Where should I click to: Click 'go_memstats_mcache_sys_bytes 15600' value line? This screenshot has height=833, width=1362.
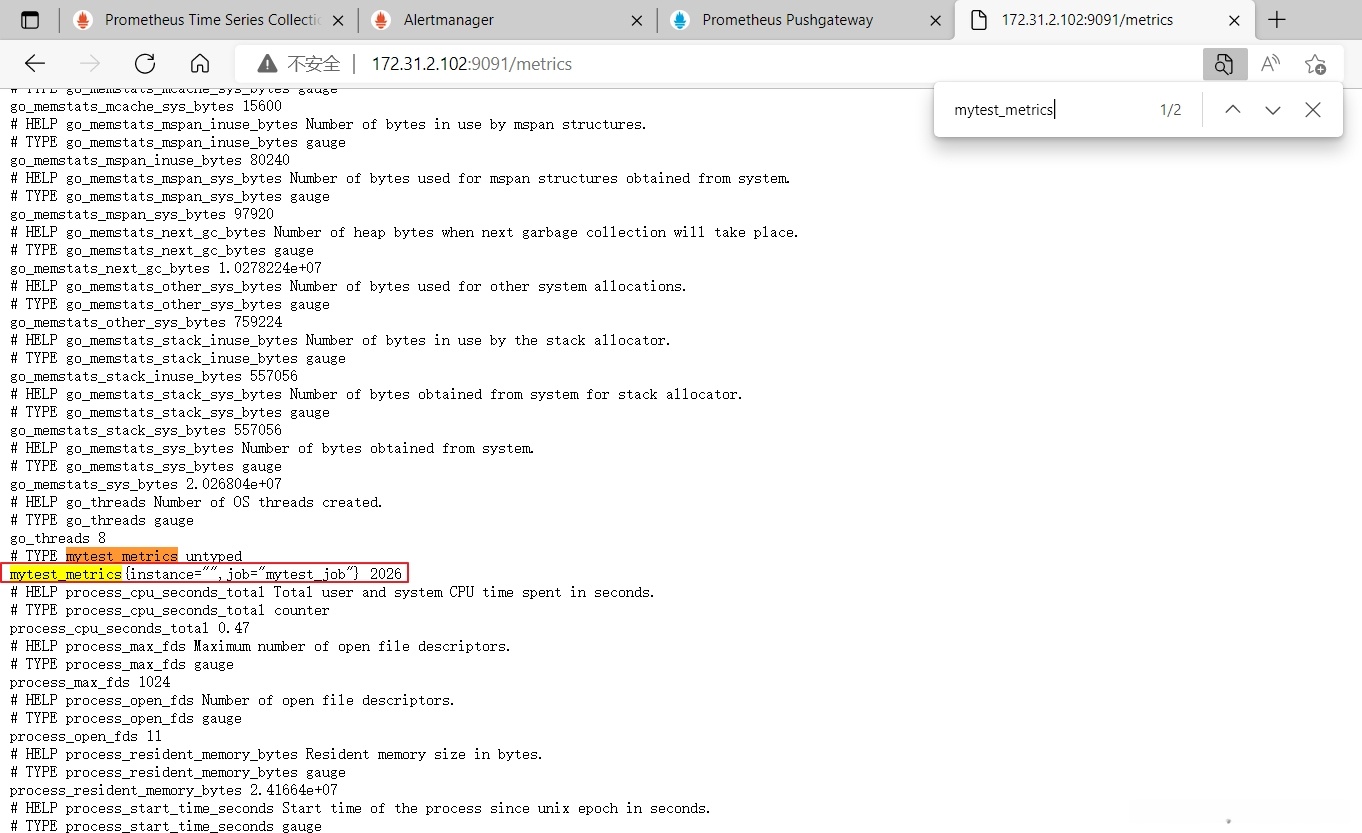click(146, 106)
